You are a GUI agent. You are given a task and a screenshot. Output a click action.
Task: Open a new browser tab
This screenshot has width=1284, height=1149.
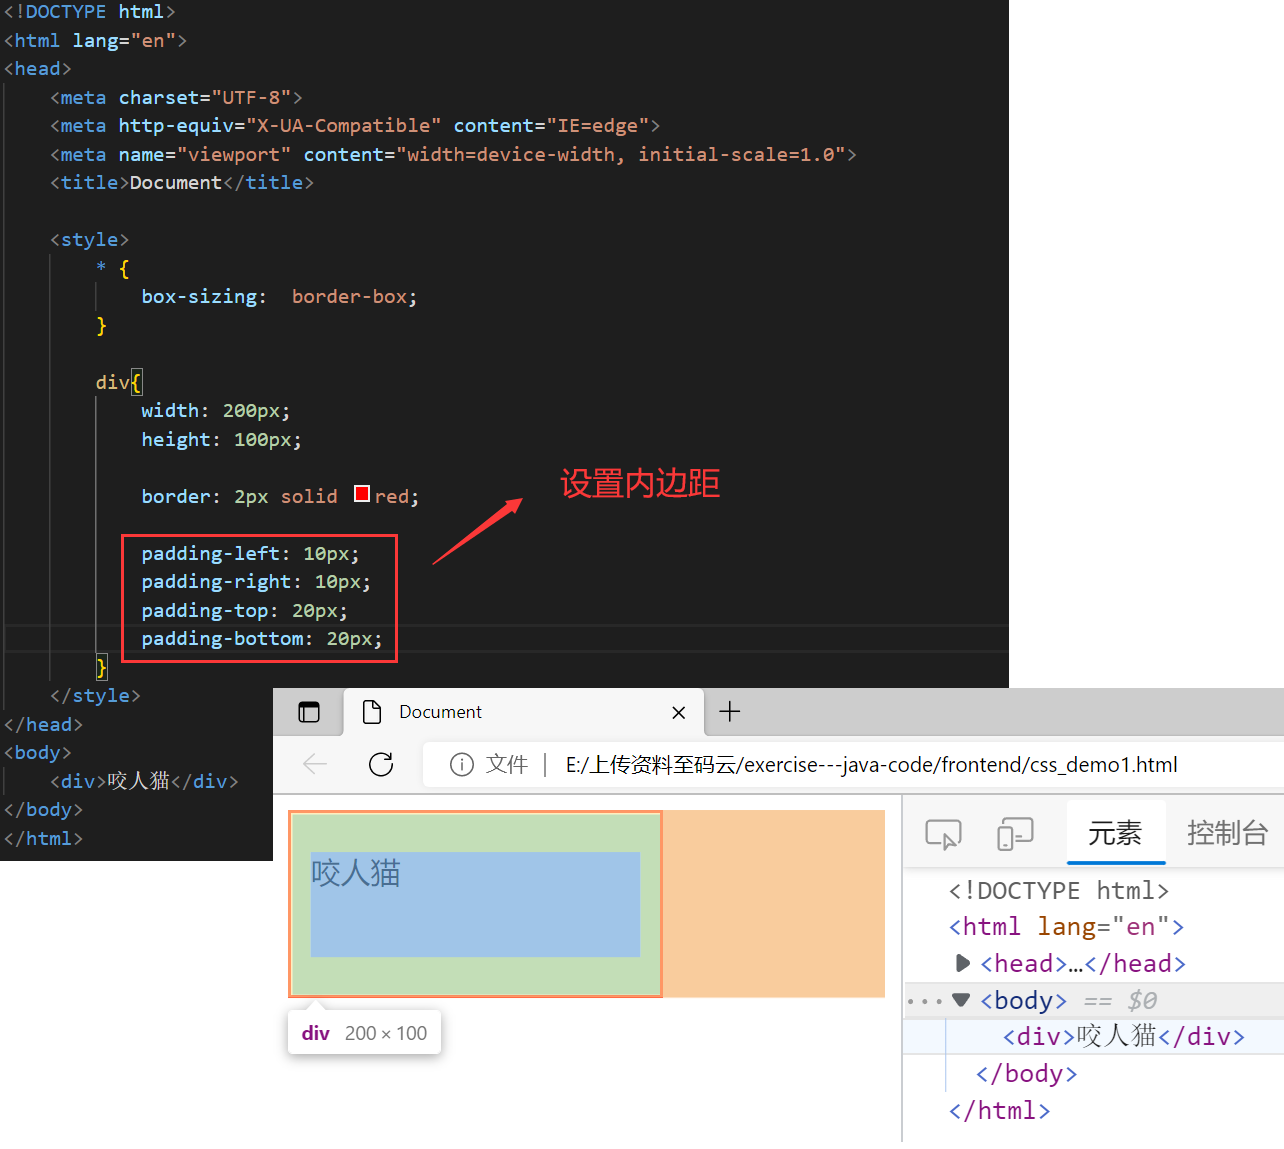730,711
